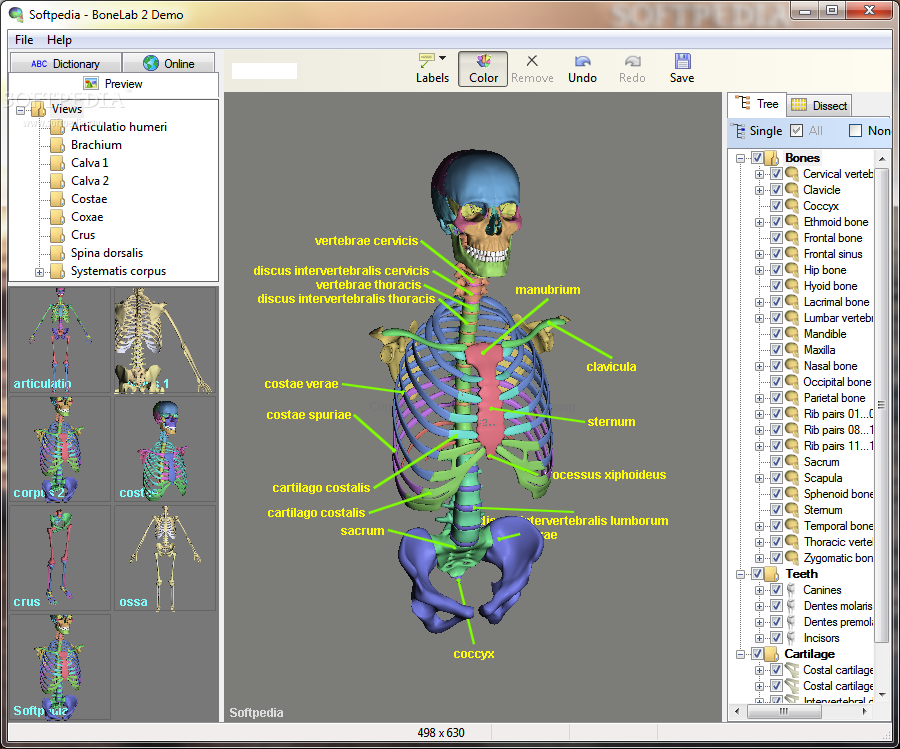Screen dimensions: 900x749
Task: Click the Preview picture icon
Action: (x=91, y=83)
